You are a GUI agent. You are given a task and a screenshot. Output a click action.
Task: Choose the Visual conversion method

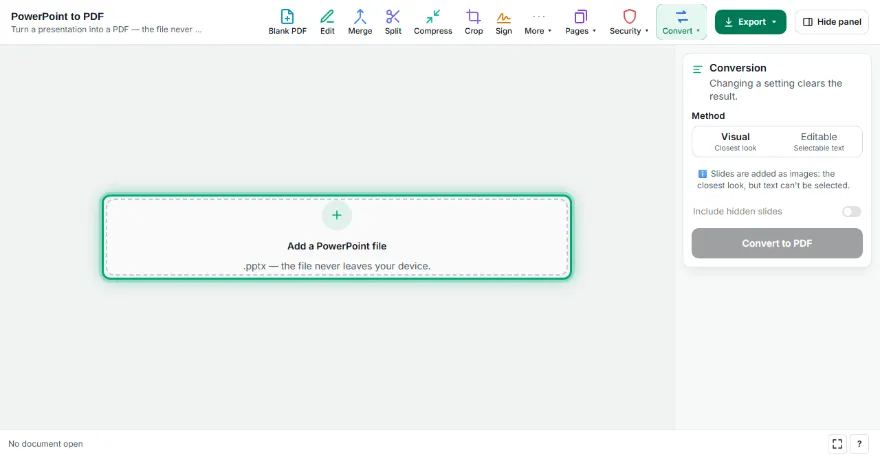pos(735,141)
